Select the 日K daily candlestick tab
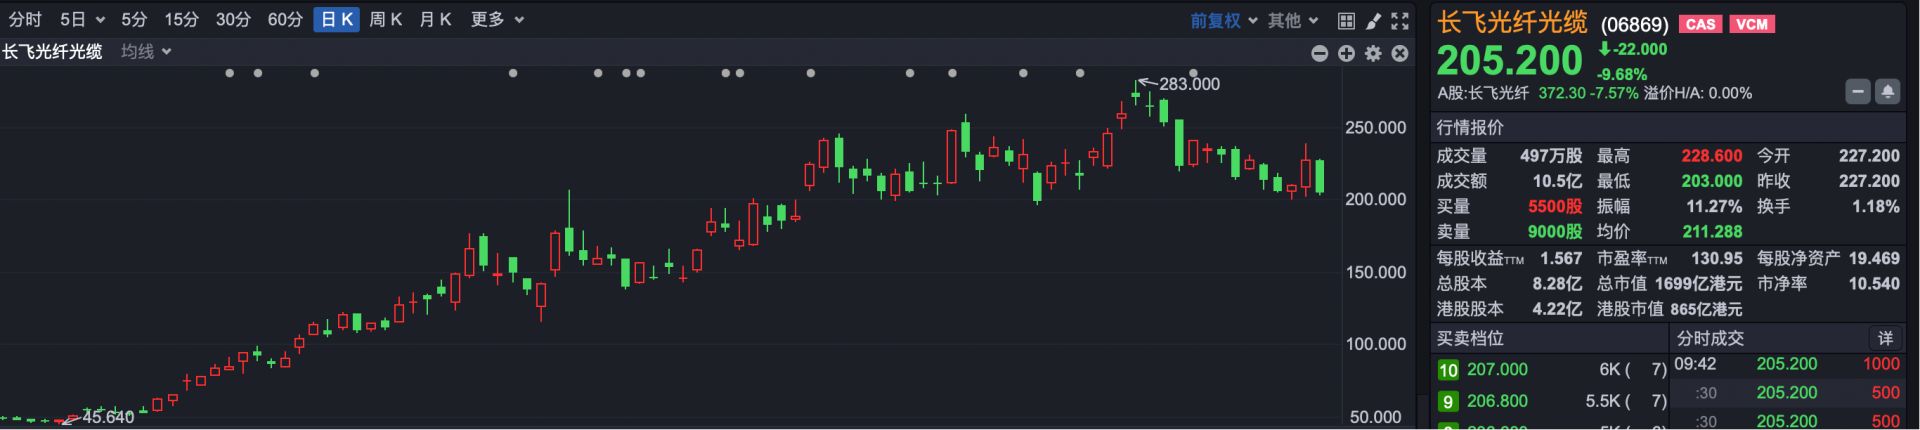The height and width of the screenshot is (430, 1920). pos(336,20)
